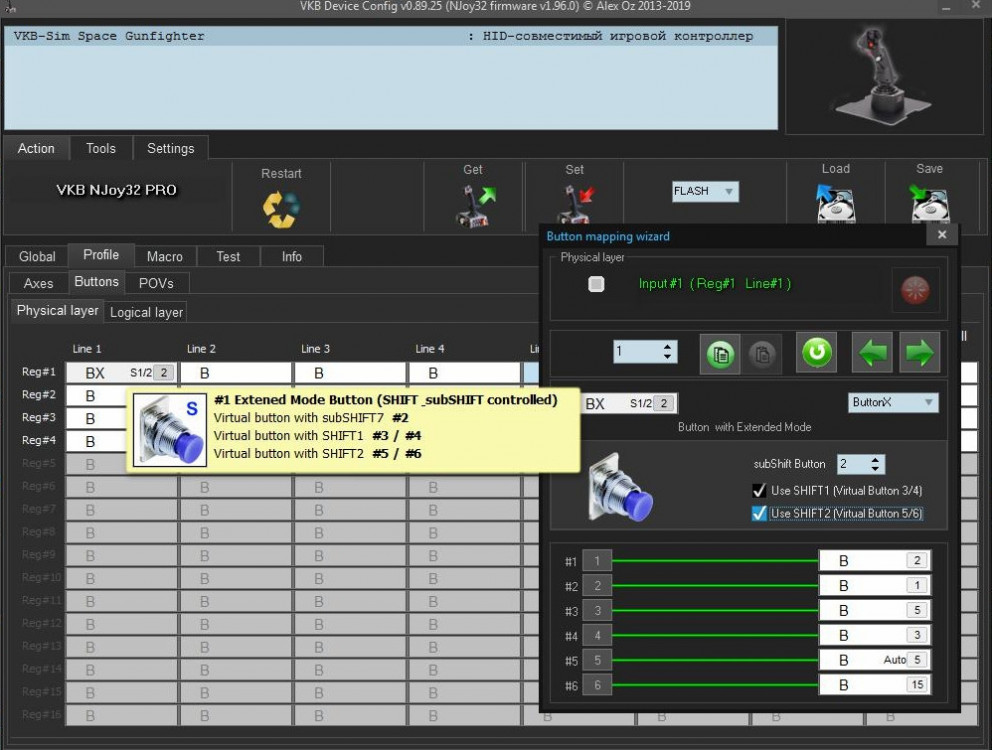Open the Logical layer tab
Screen dimensions: 992x750
(146, 312)
